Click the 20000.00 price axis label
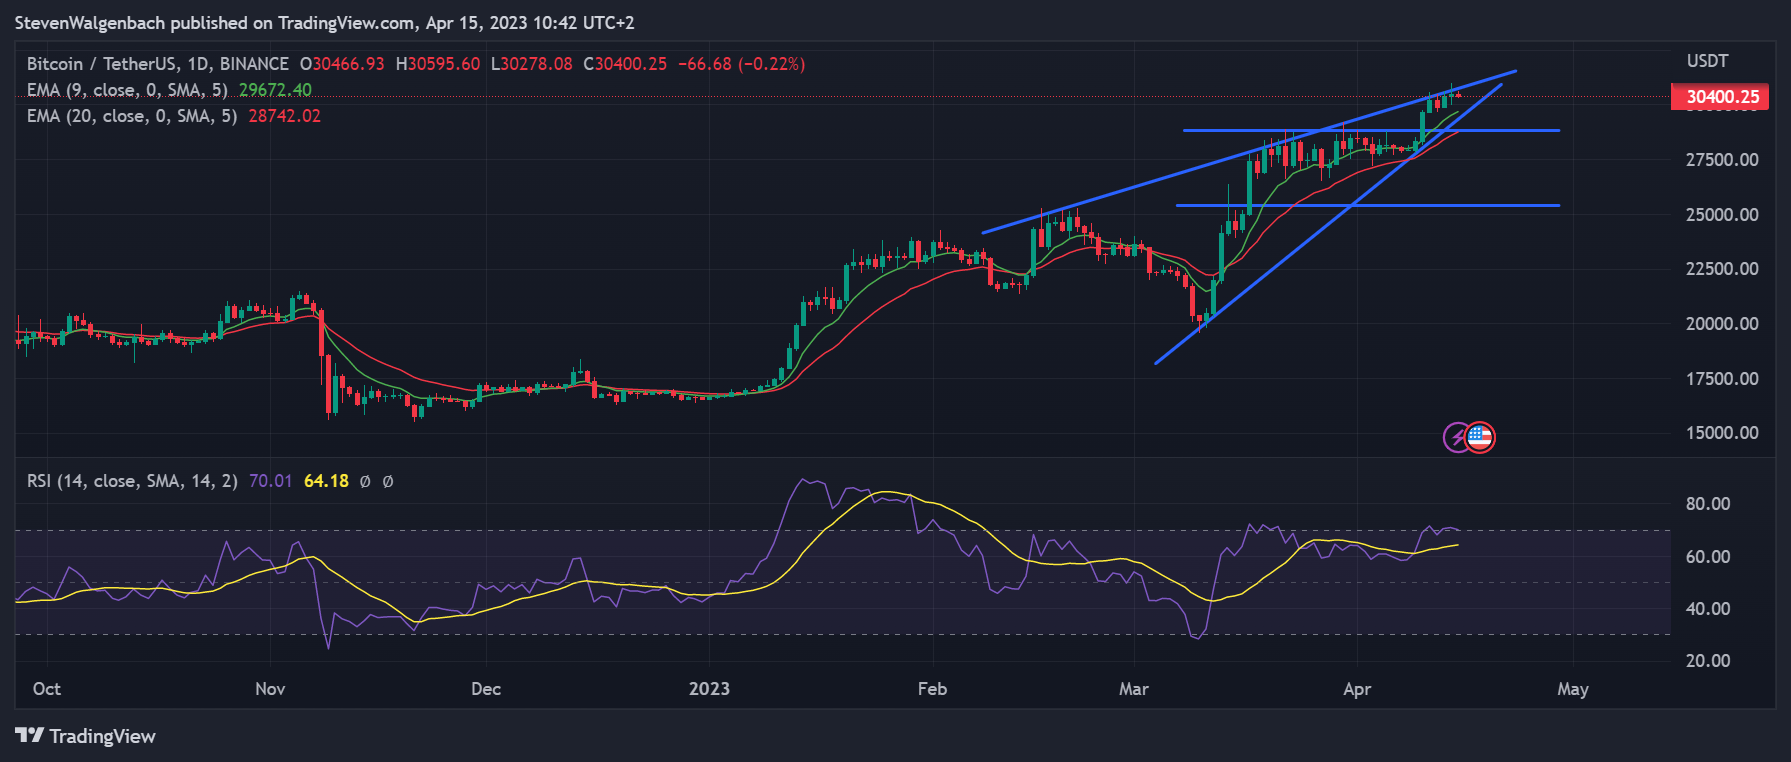Image resolution: width=1791 pixels, height=762 pixels. tap(1722, 324)
